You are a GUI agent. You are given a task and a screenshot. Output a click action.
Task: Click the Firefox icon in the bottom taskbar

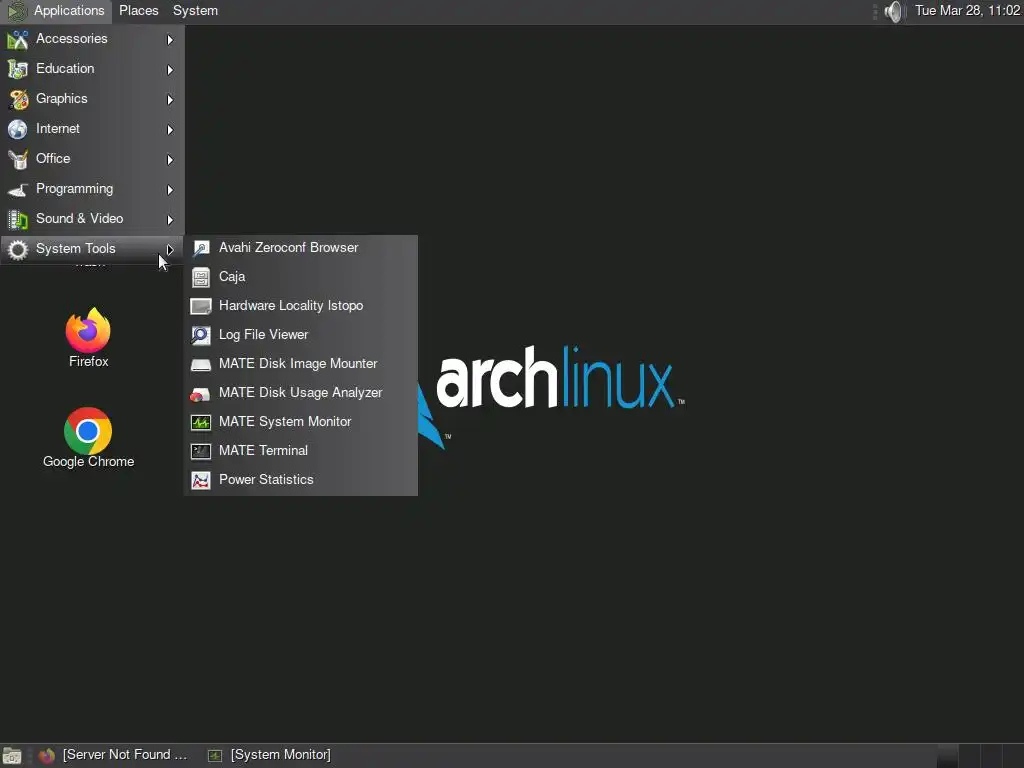(46, 756)
